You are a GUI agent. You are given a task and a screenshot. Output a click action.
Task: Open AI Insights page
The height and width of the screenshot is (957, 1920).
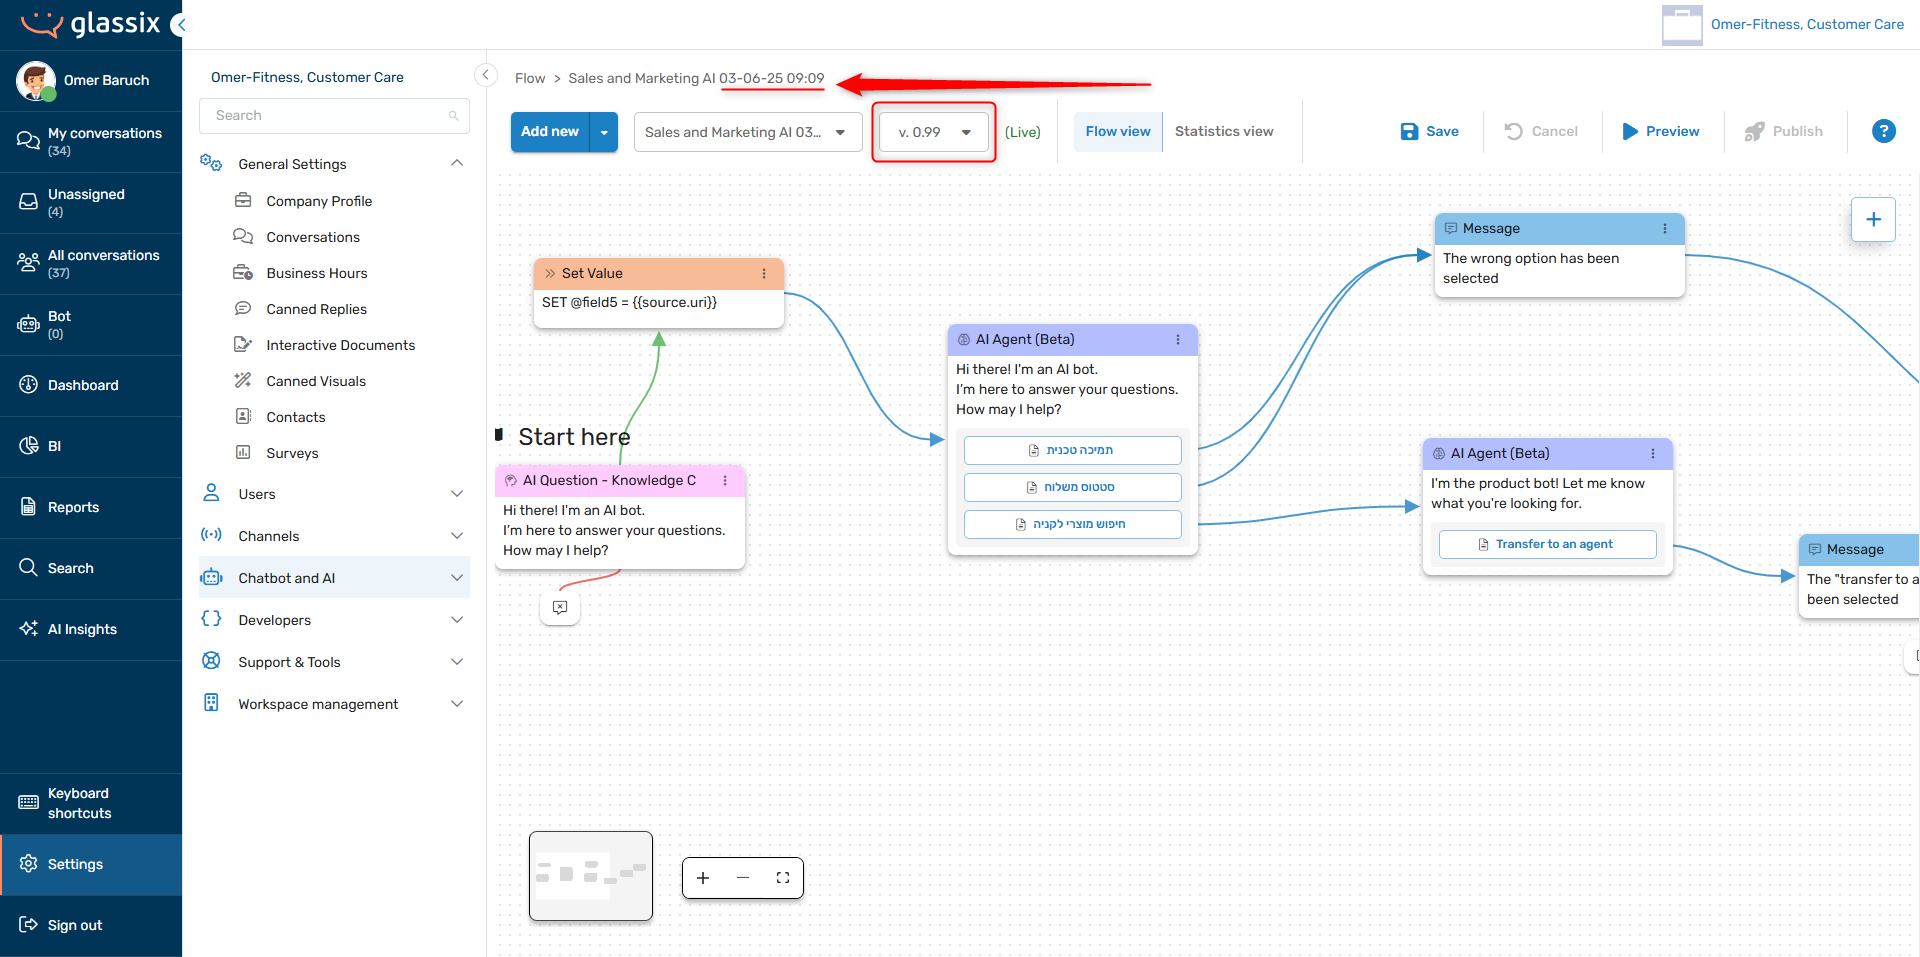[x=91, y=630]
